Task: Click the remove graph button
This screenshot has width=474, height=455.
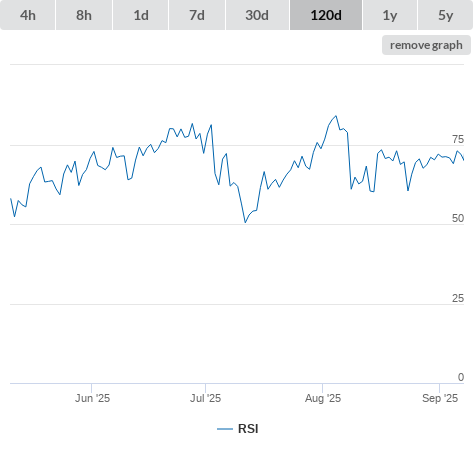Action: click(426, 45)
